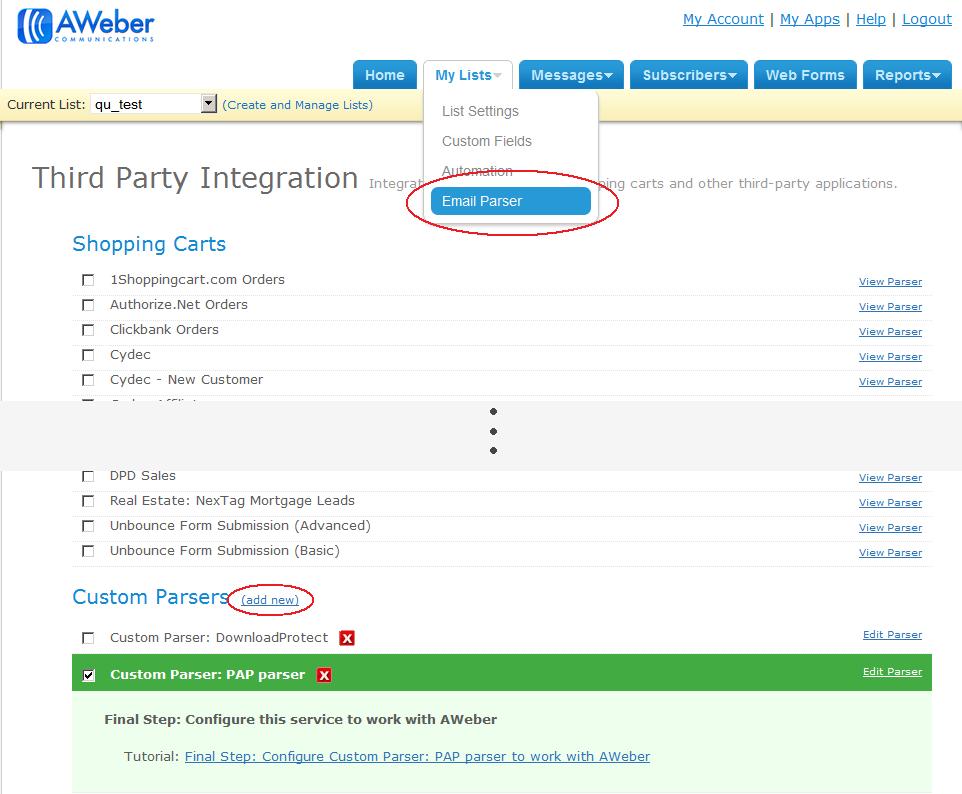Expand the Messages menu
The image size is (962, 794).
click(x=571, y=75)
